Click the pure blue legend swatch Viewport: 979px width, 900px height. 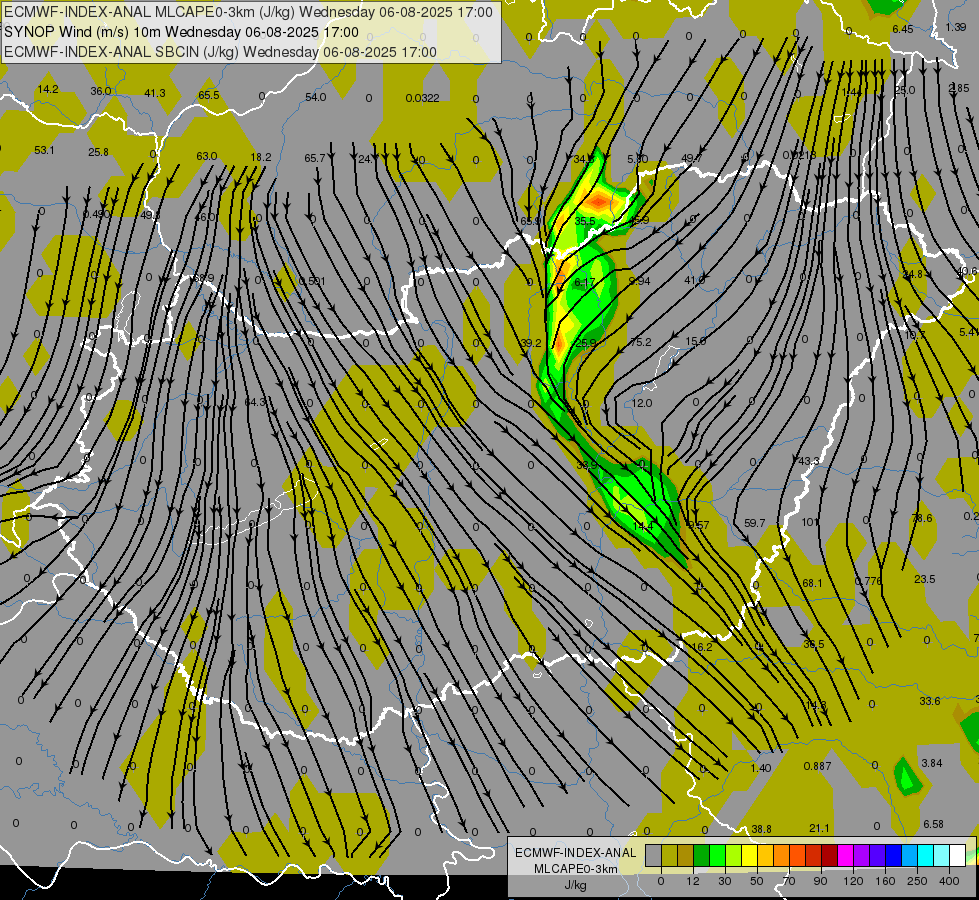click(894, 855)
